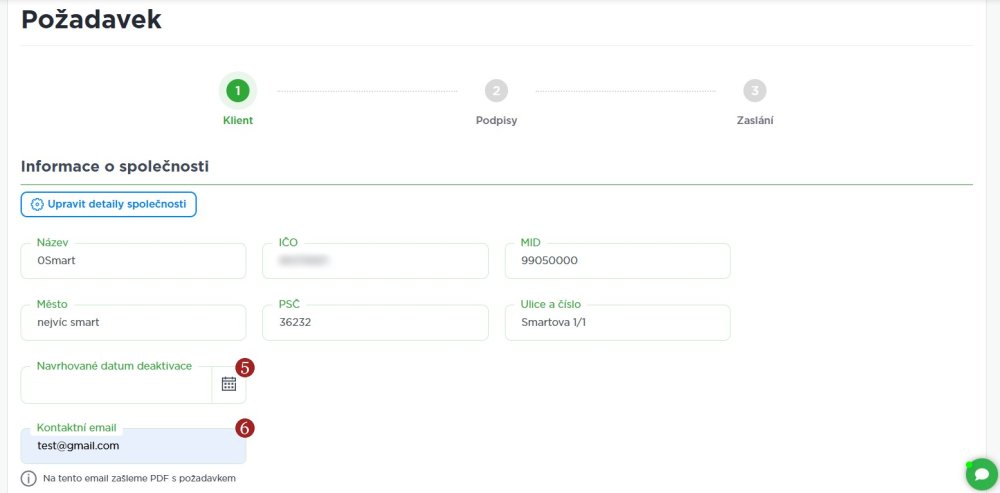Select the Klient step label
The width and height of the screenshot is (1000, 493).
237,120
